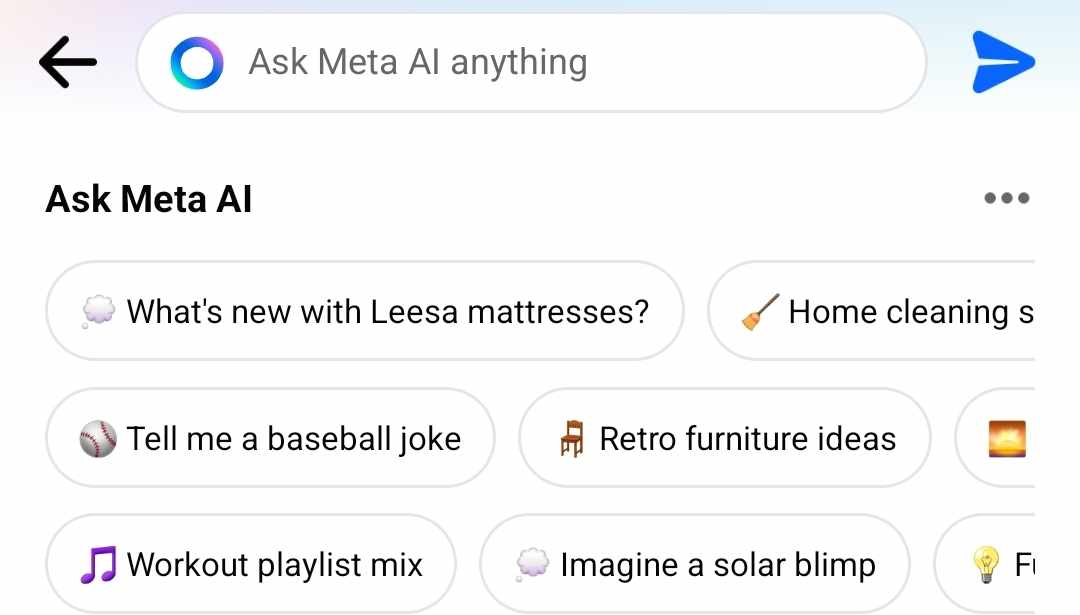Click the Meta AI ring logo
Viewport: 1080px width, 615px height.
(196, 63)
